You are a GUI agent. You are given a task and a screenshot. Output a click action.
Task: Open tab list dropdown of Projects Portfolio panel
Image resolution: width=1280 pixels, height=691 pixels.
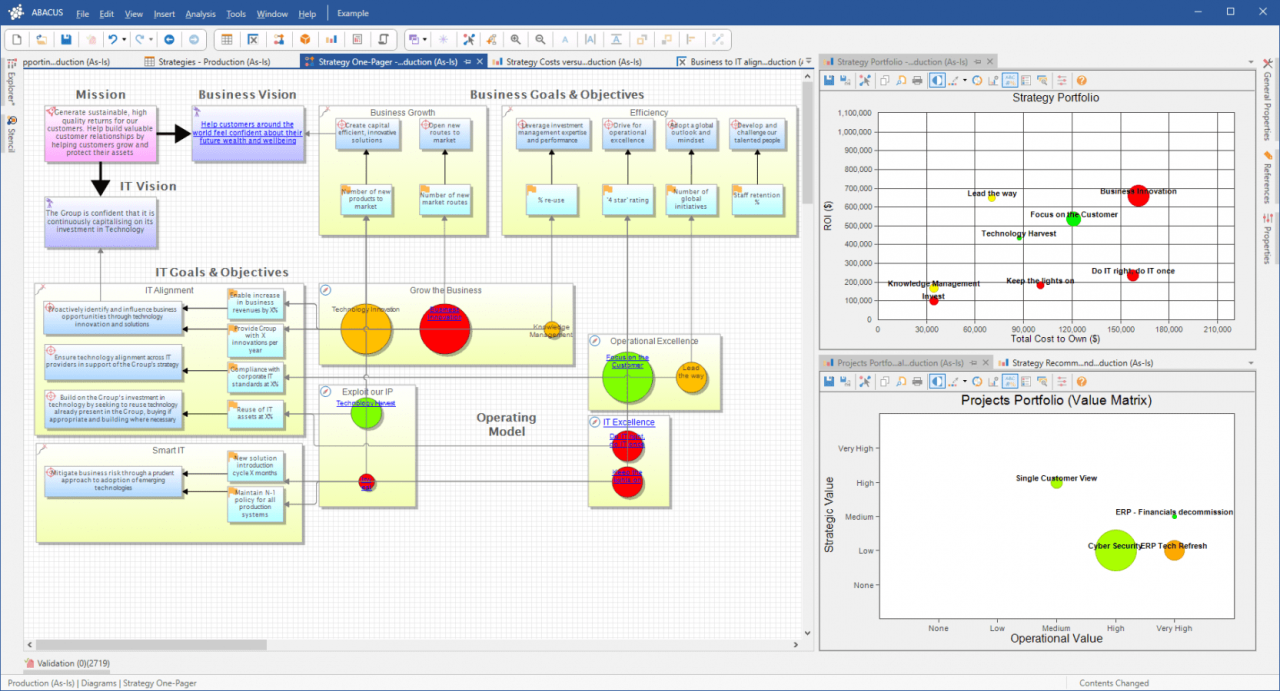pos(1249,362)
